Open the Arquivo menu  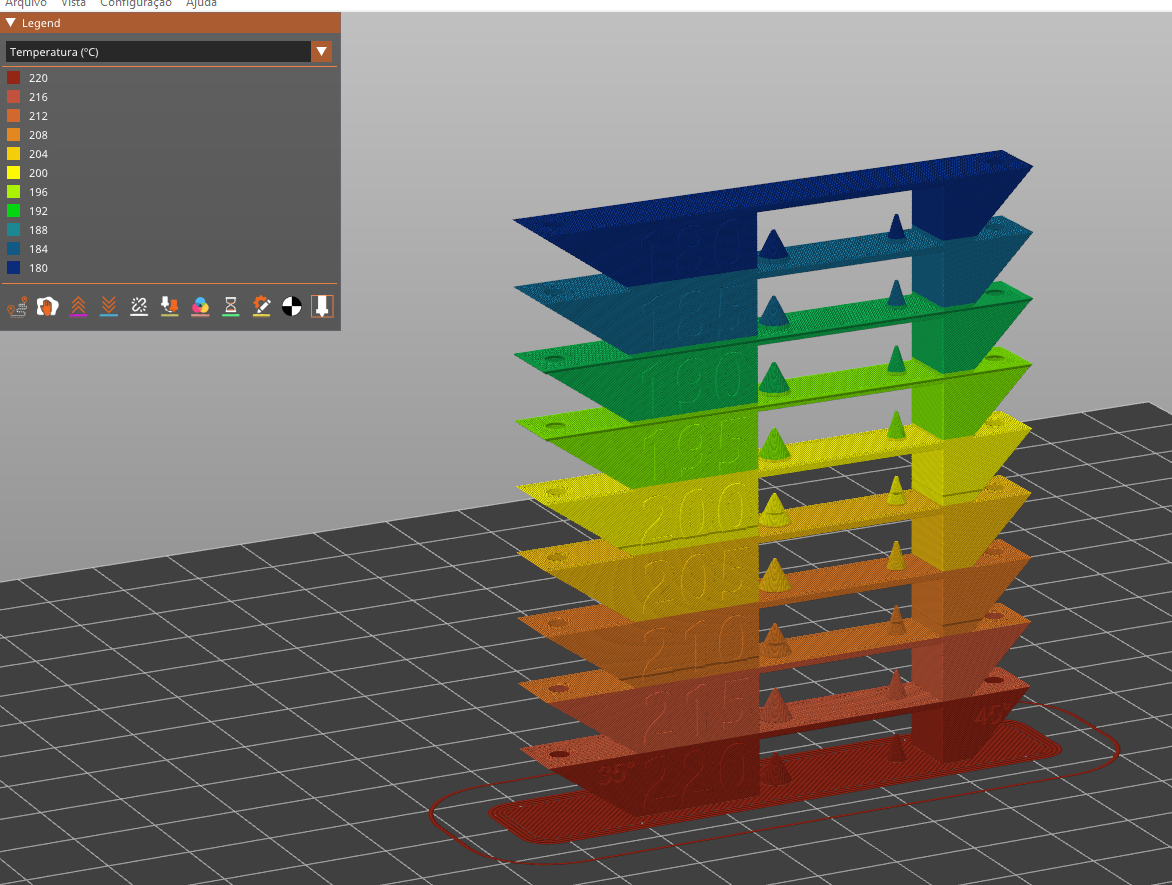pos(25,4)
